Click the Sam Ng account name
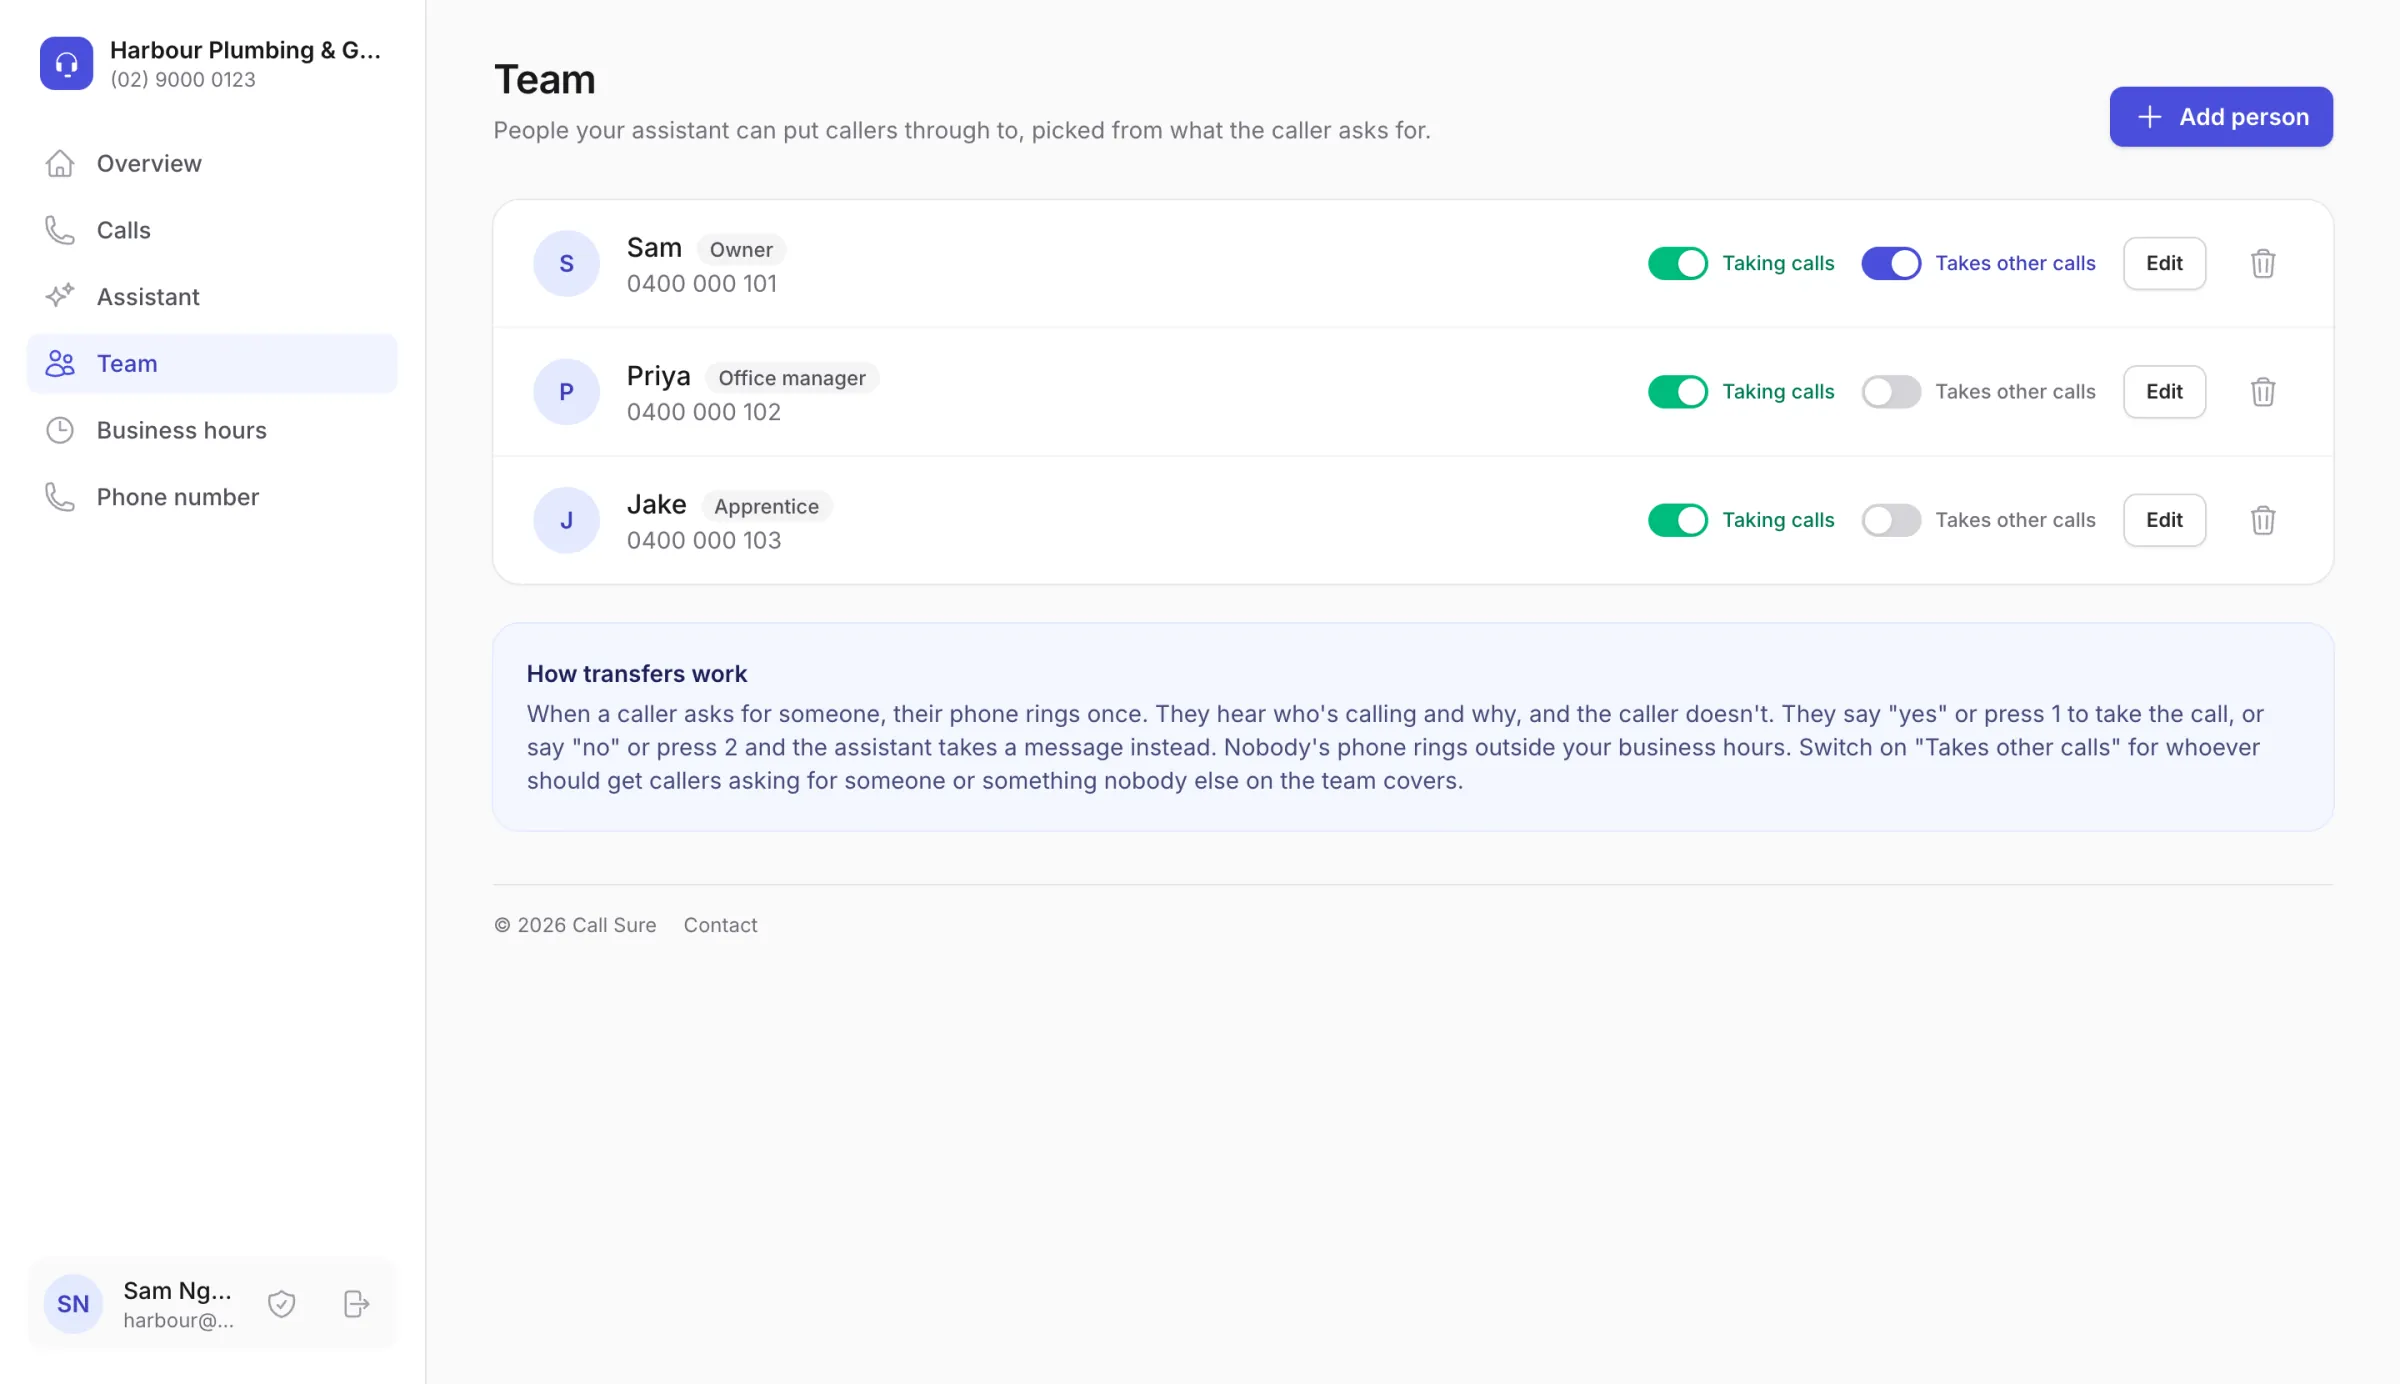2400x1384 pixels. 177,1290
